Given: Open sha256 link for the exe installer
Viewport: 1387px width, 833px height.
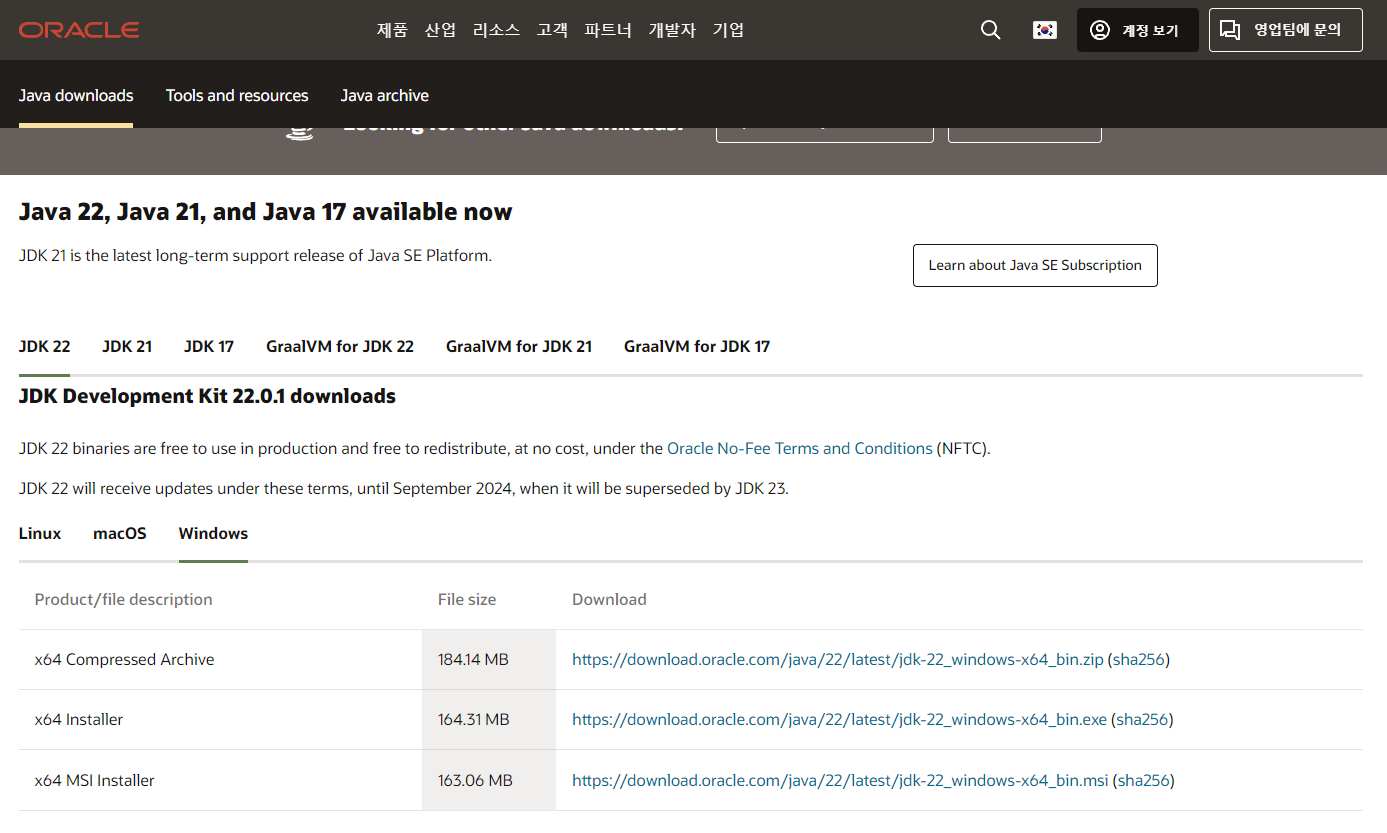Looking at the screenshot, I should pyautogui.click(x=1142, y=720).
